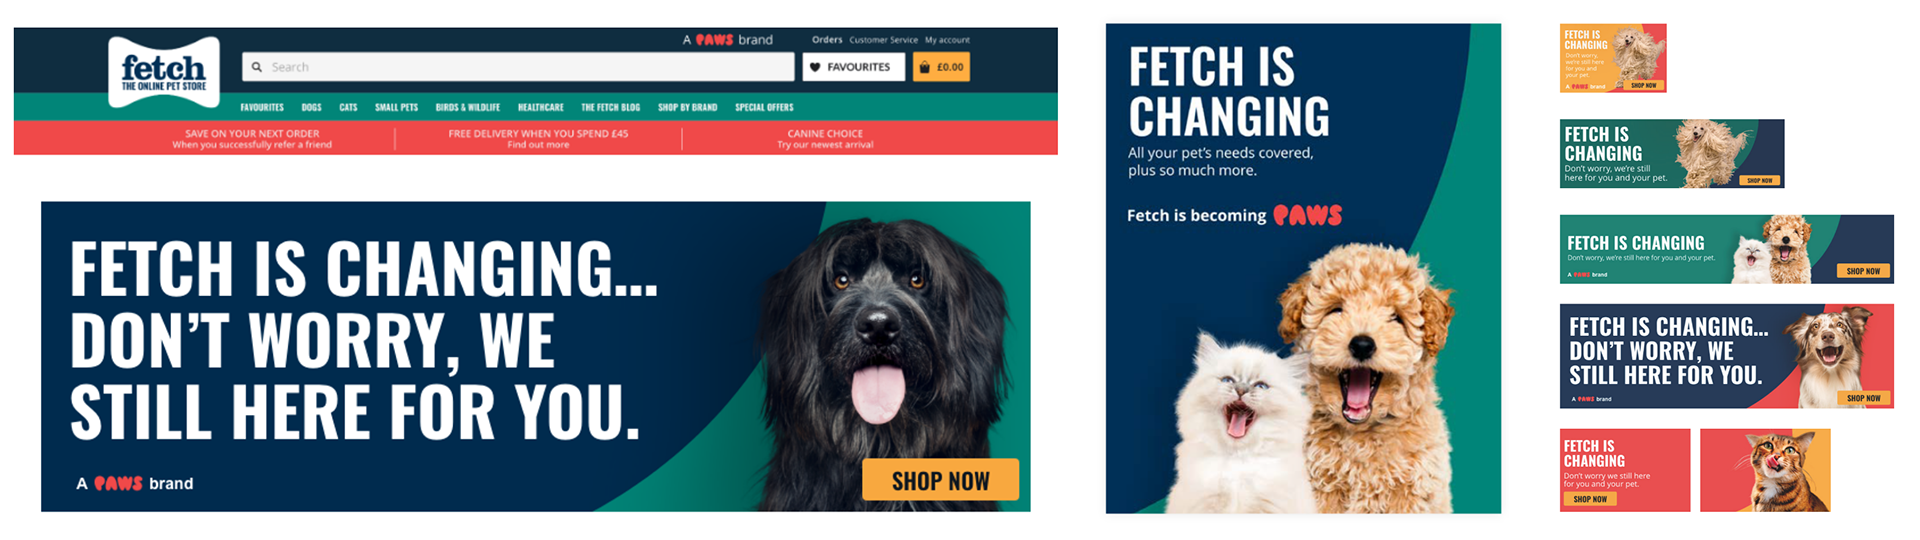Open the £0.00 basket button
The image size is (1920, 540).
(941, 67)
